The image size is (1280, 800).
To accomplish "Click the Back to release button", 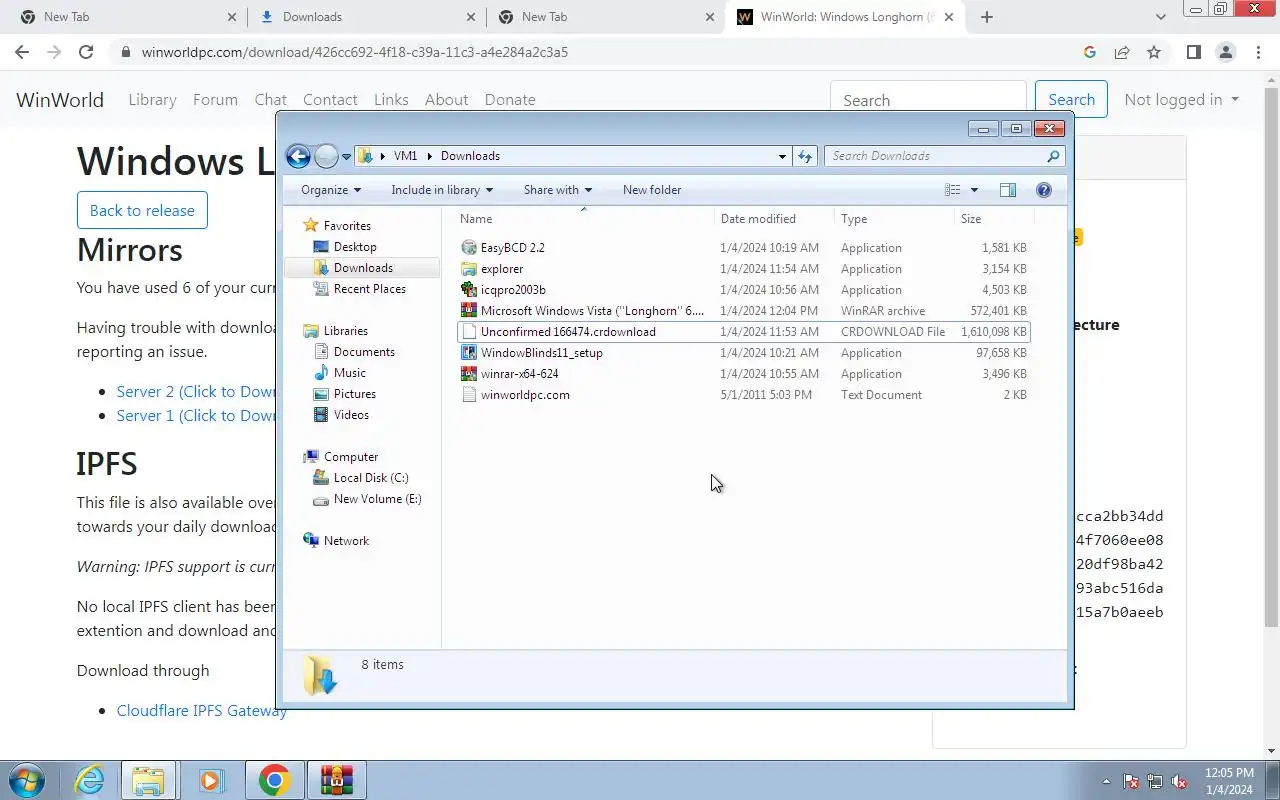I will pos(142,210).
